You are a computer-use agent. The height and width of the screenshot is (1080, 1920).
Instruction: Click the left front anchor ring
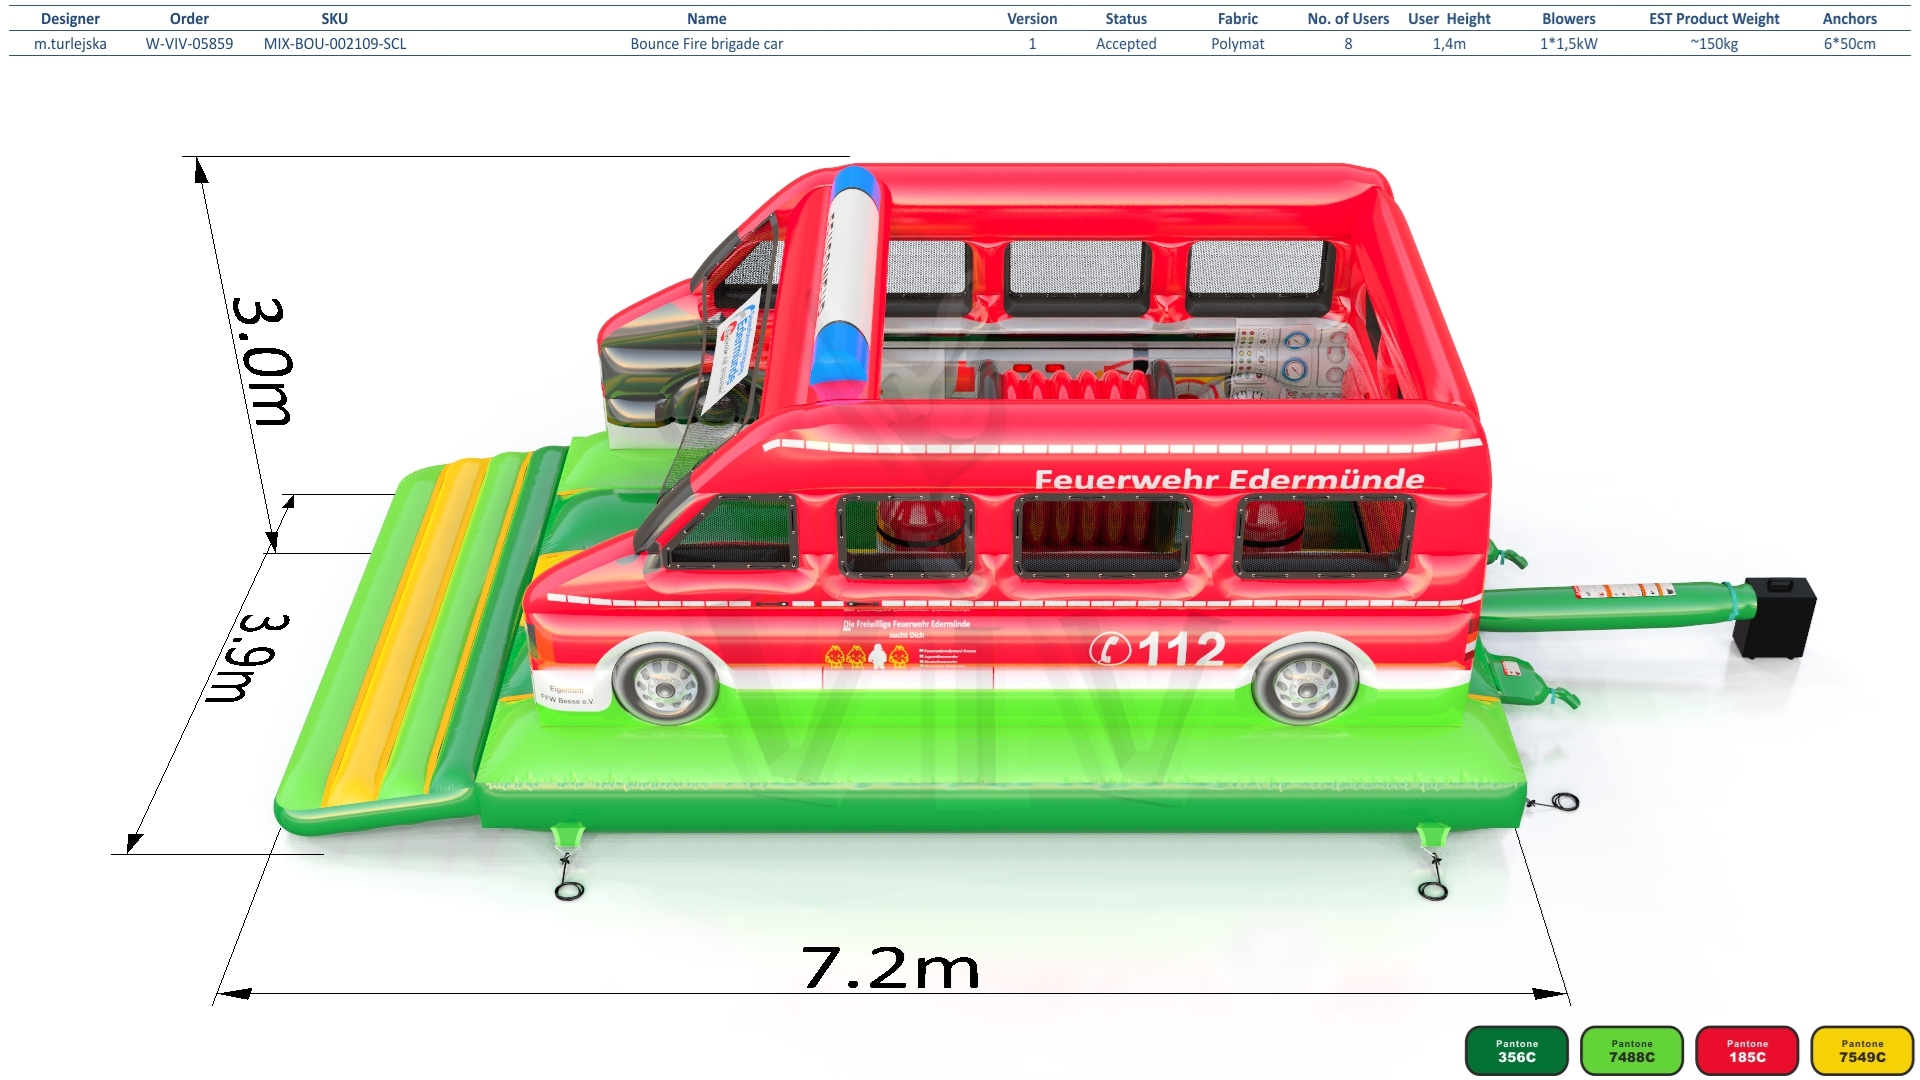[569, 889]
